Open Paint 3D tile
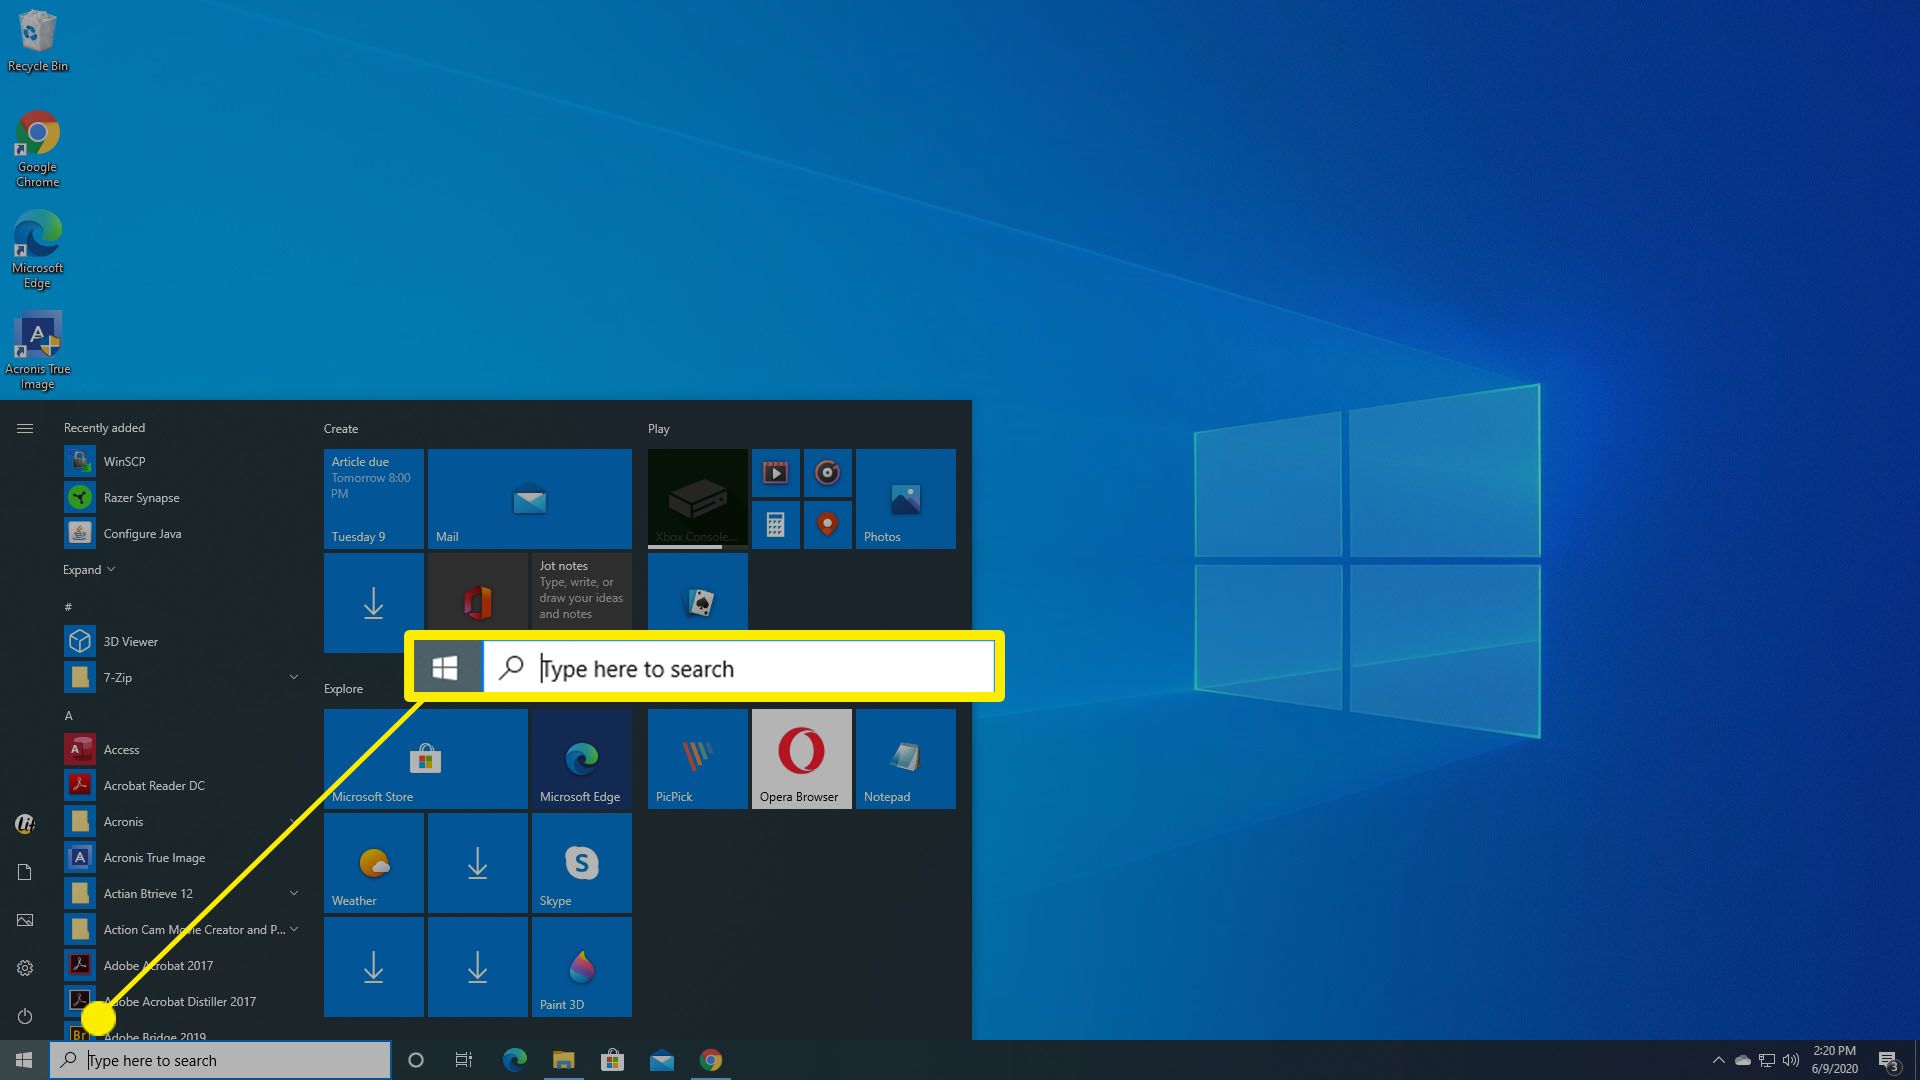The height and width of the screenshot is (1080, 1920). tap(580, 967)
